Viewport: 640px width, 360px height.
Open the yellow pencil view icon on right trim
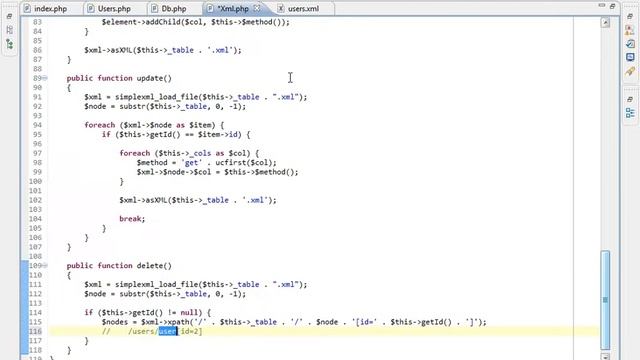(x=630, y=71)
